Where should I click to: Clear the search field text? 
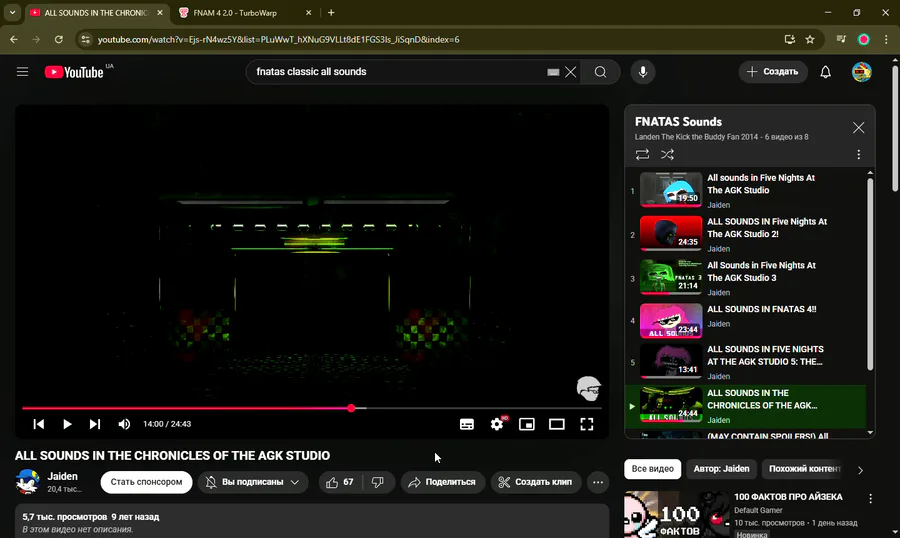[x=571, y=72]
